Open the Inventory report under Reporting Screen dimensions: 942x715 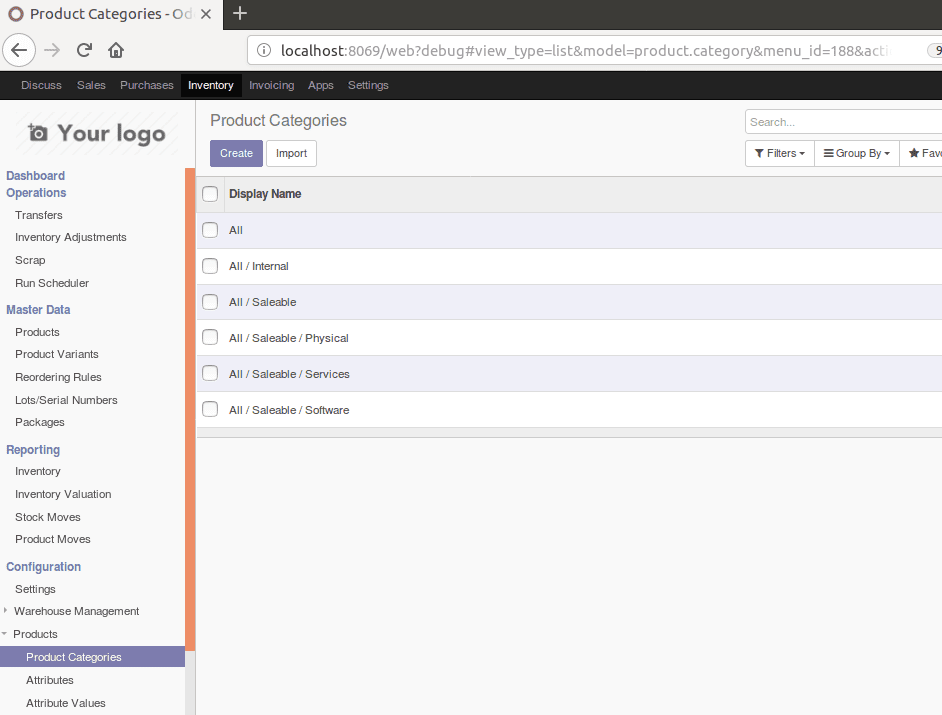(38, 471)
